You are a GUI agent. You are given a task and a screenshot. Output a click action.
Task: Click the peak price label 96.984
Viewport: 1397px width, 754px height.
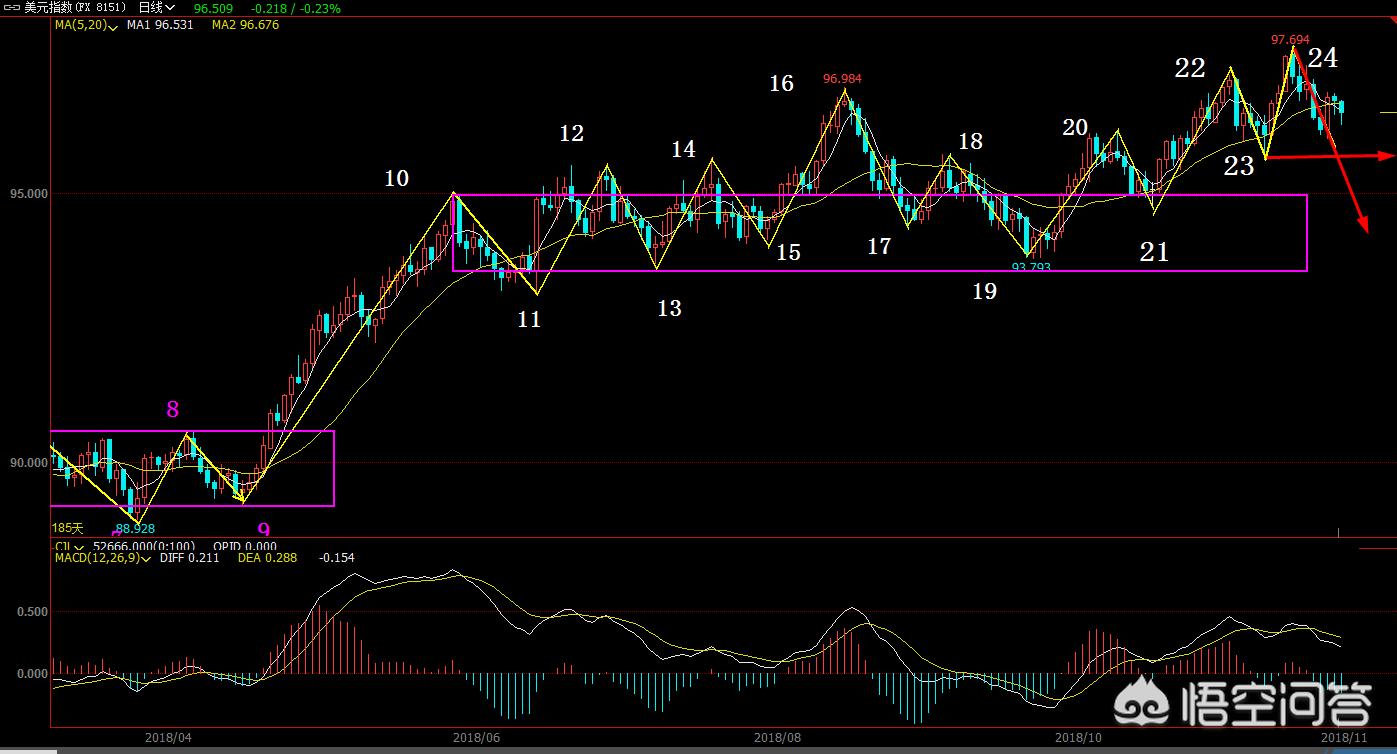pos(842,79)
